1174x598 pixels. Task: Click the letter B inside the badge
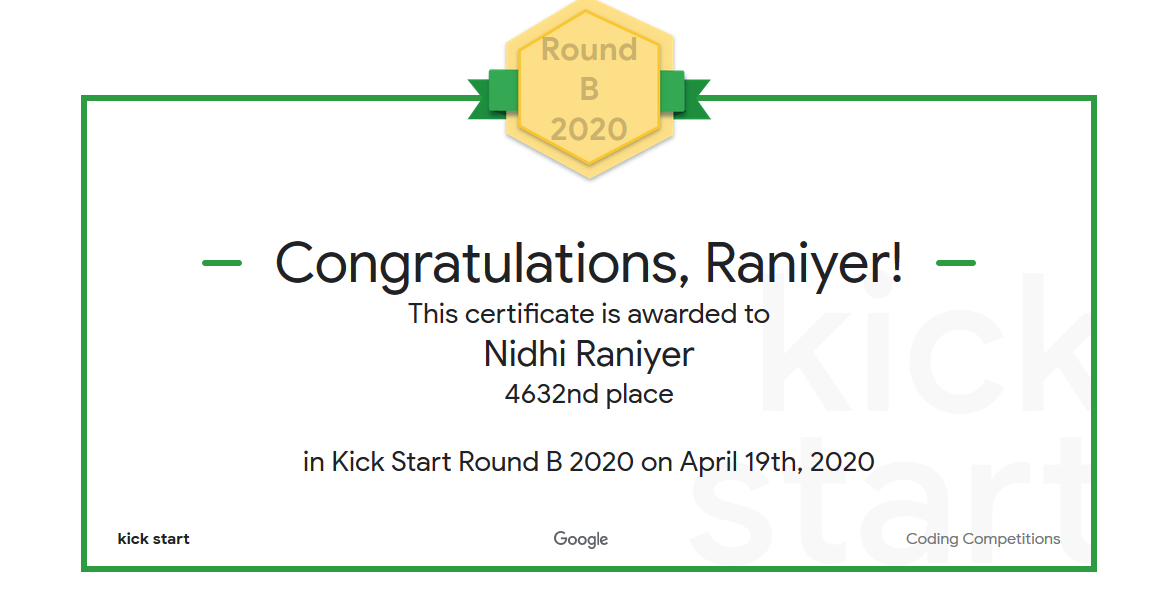click(x=589, y=89)
